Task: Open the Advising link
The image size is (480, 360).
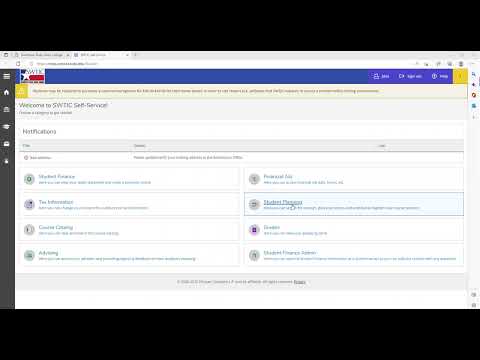Action: 48,253
